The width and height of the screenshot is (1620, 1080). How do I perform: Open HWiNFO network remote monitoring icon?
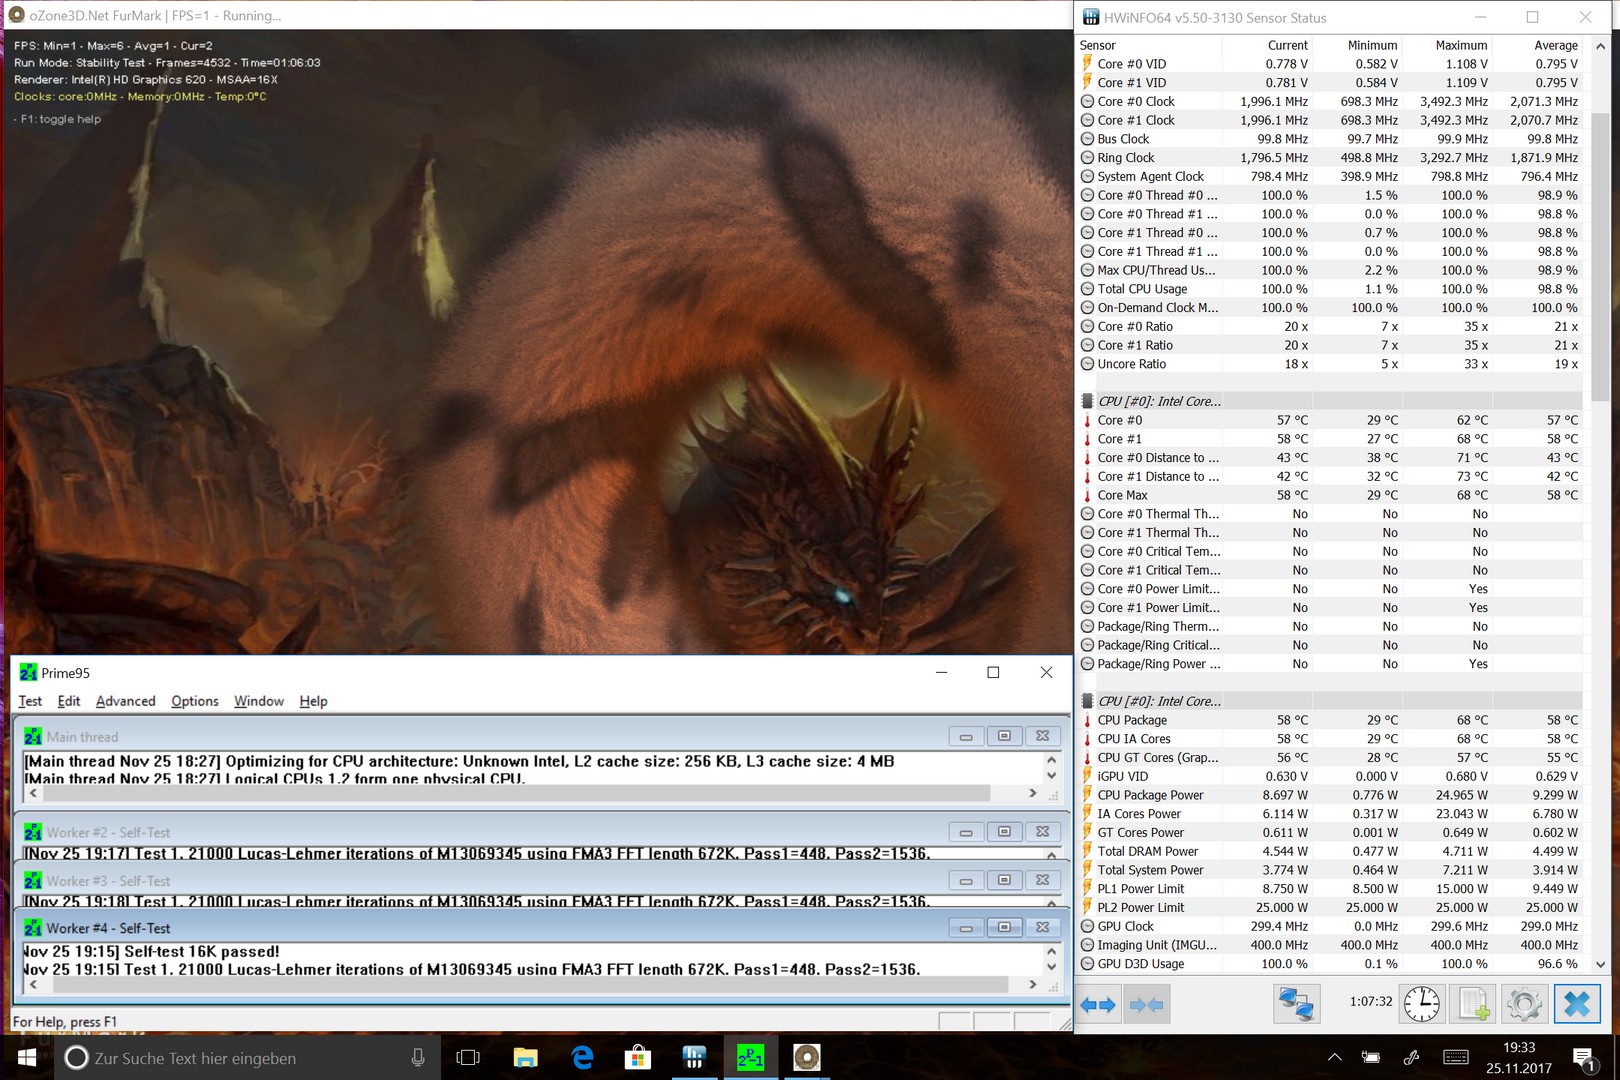1296,1003
